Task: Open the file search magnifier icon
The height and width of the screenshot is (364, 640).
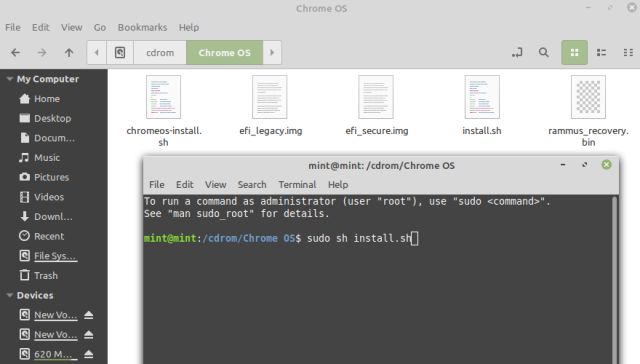Action: [544, 53]
